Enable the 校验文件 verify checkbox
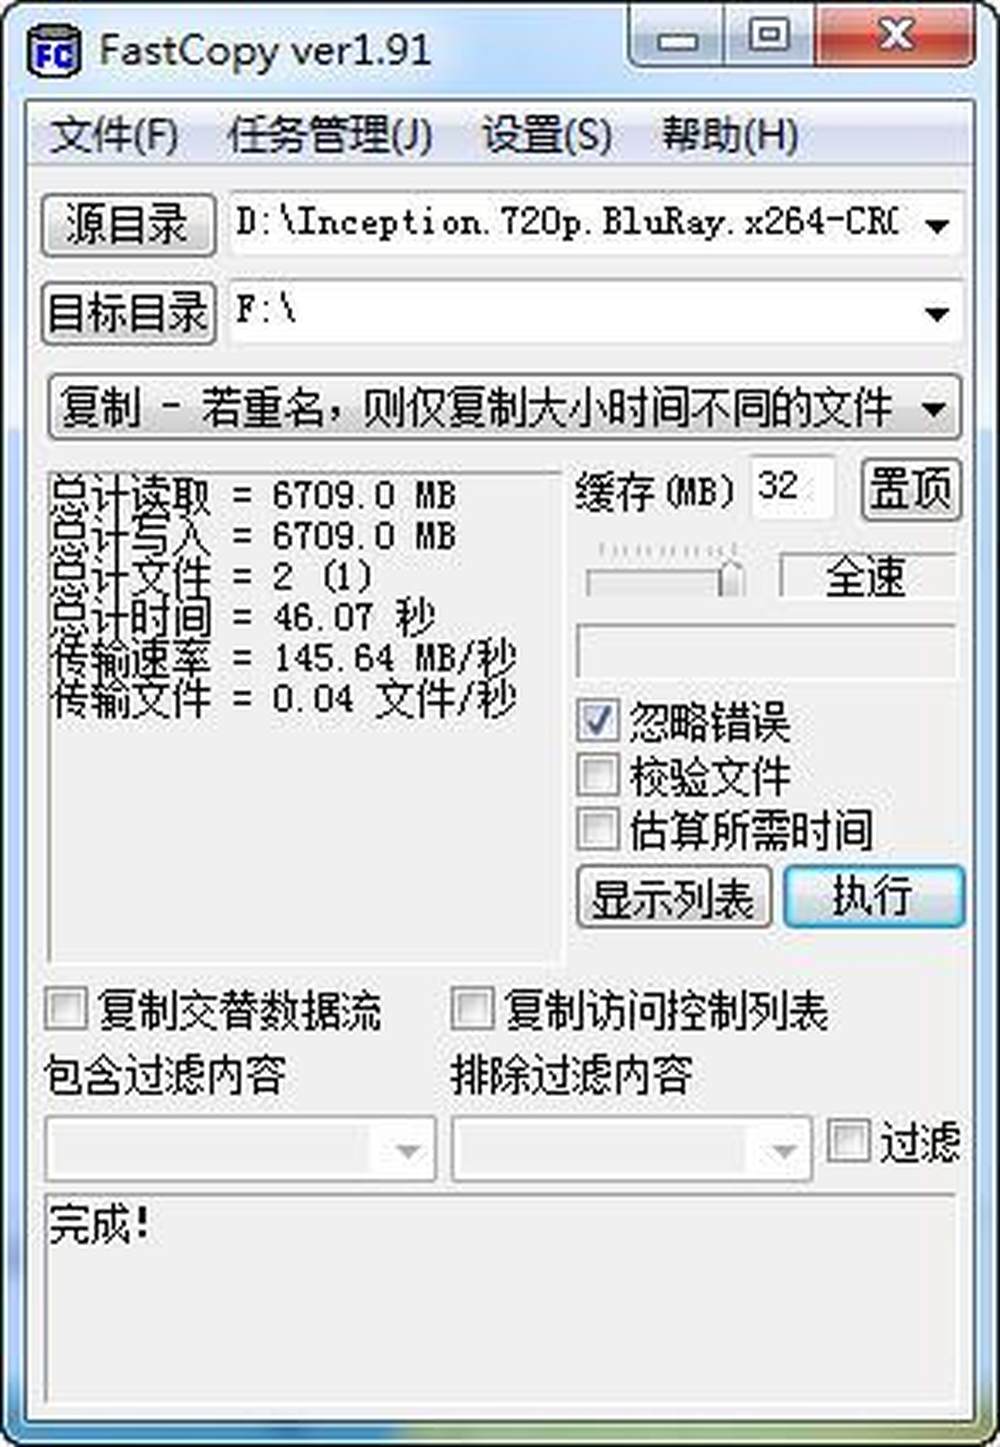 [598, 774]
